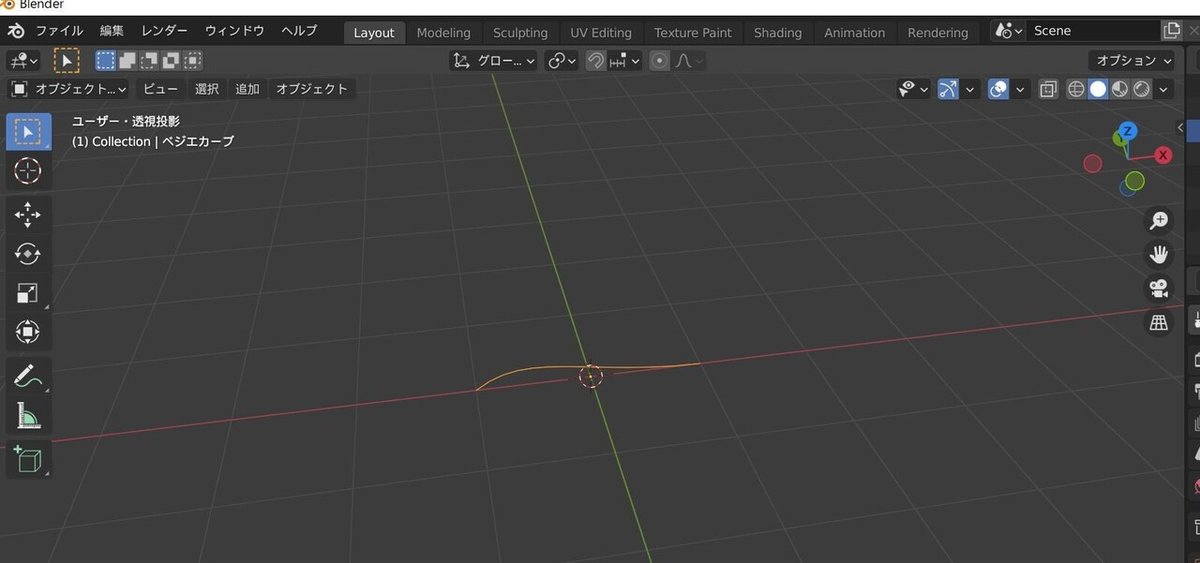This screenshot has height=563, width=1200.
Task: Choose the Rotate tool
Action: (x=28, y=254)
